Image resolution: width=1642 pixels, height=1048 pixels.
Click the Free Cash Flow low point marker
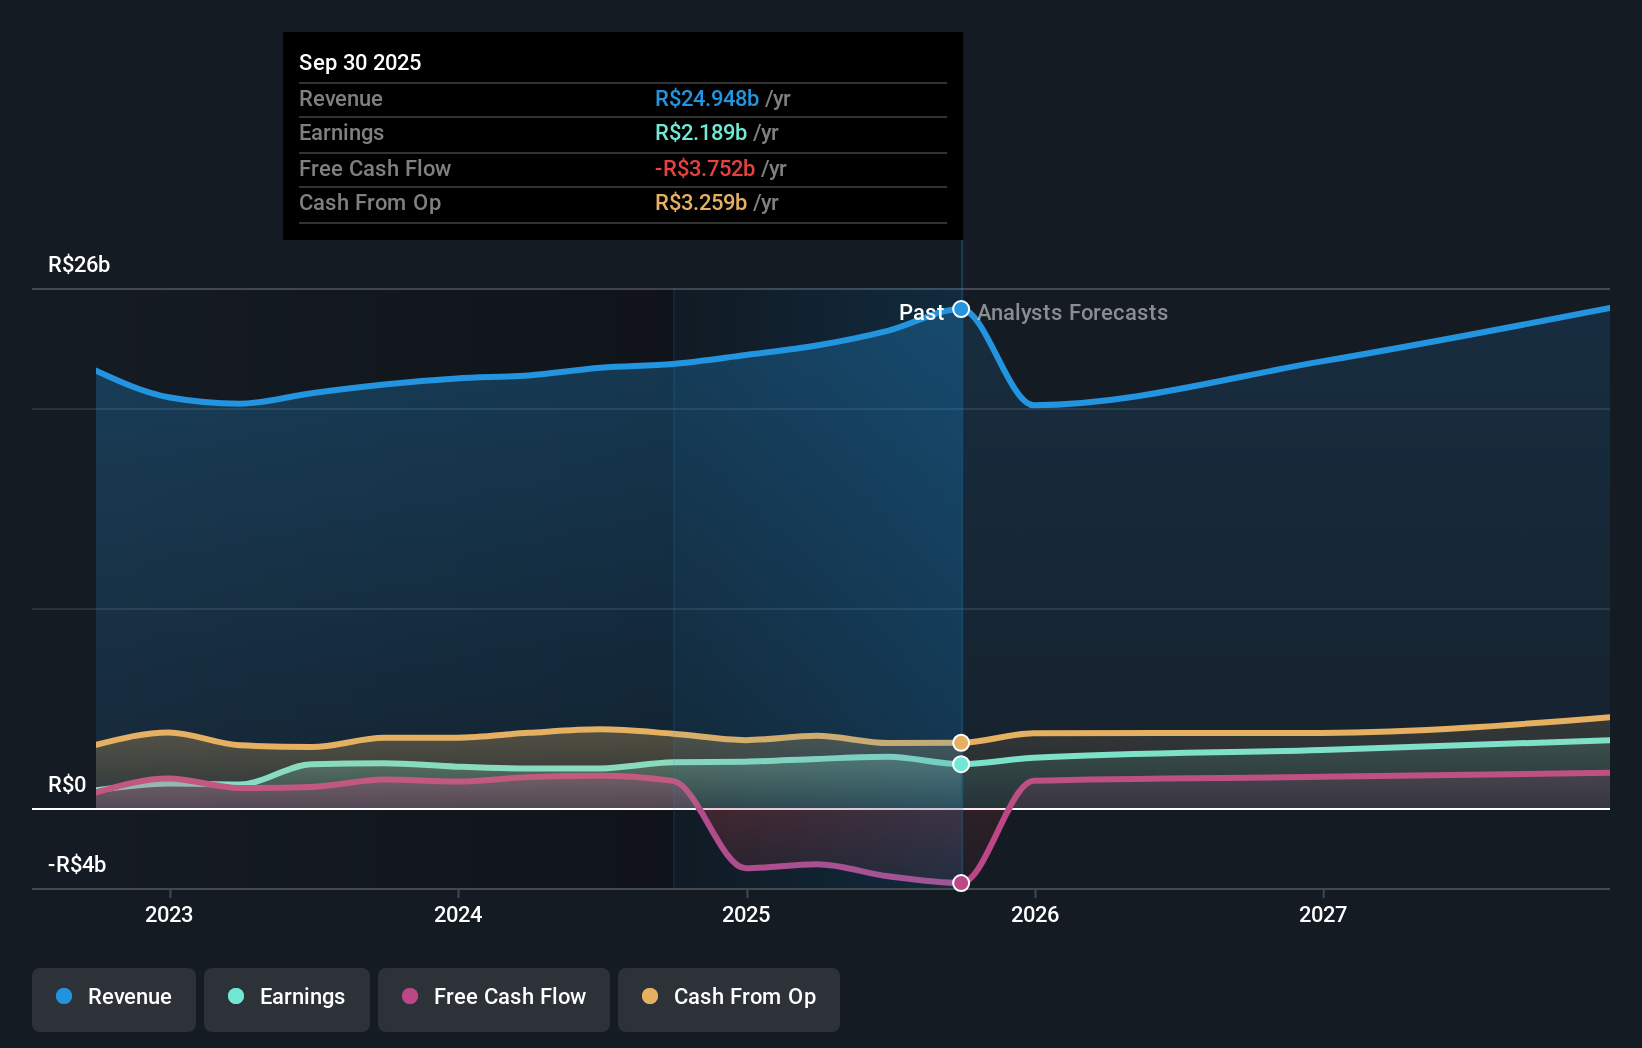tap(961, 882)
